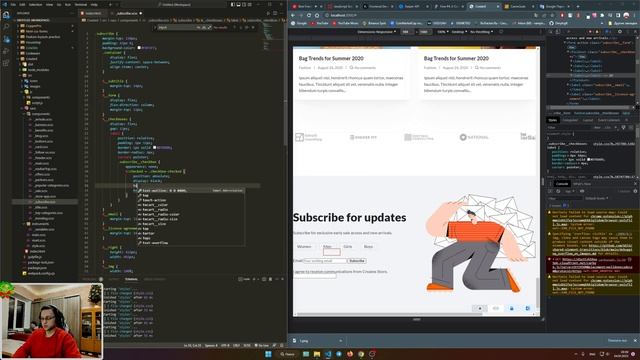Toggle :hov element state in Styles pane
Image resolution: width=640 pixels, height=360 pixels.
point(597,127)
